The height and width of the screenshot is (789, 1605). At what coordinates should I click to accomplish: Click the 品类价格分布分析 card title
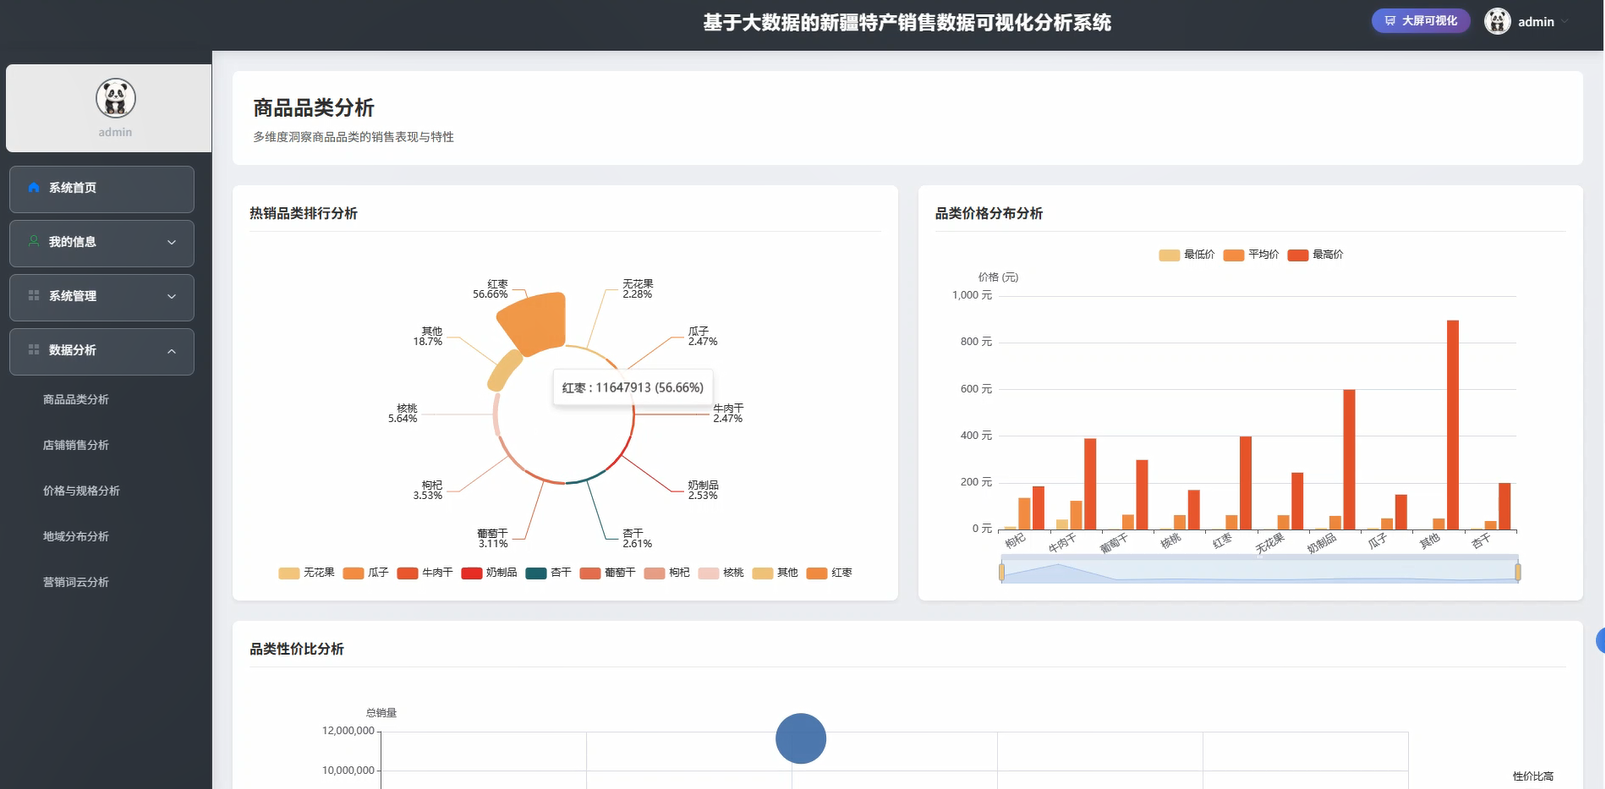[989, 213]
